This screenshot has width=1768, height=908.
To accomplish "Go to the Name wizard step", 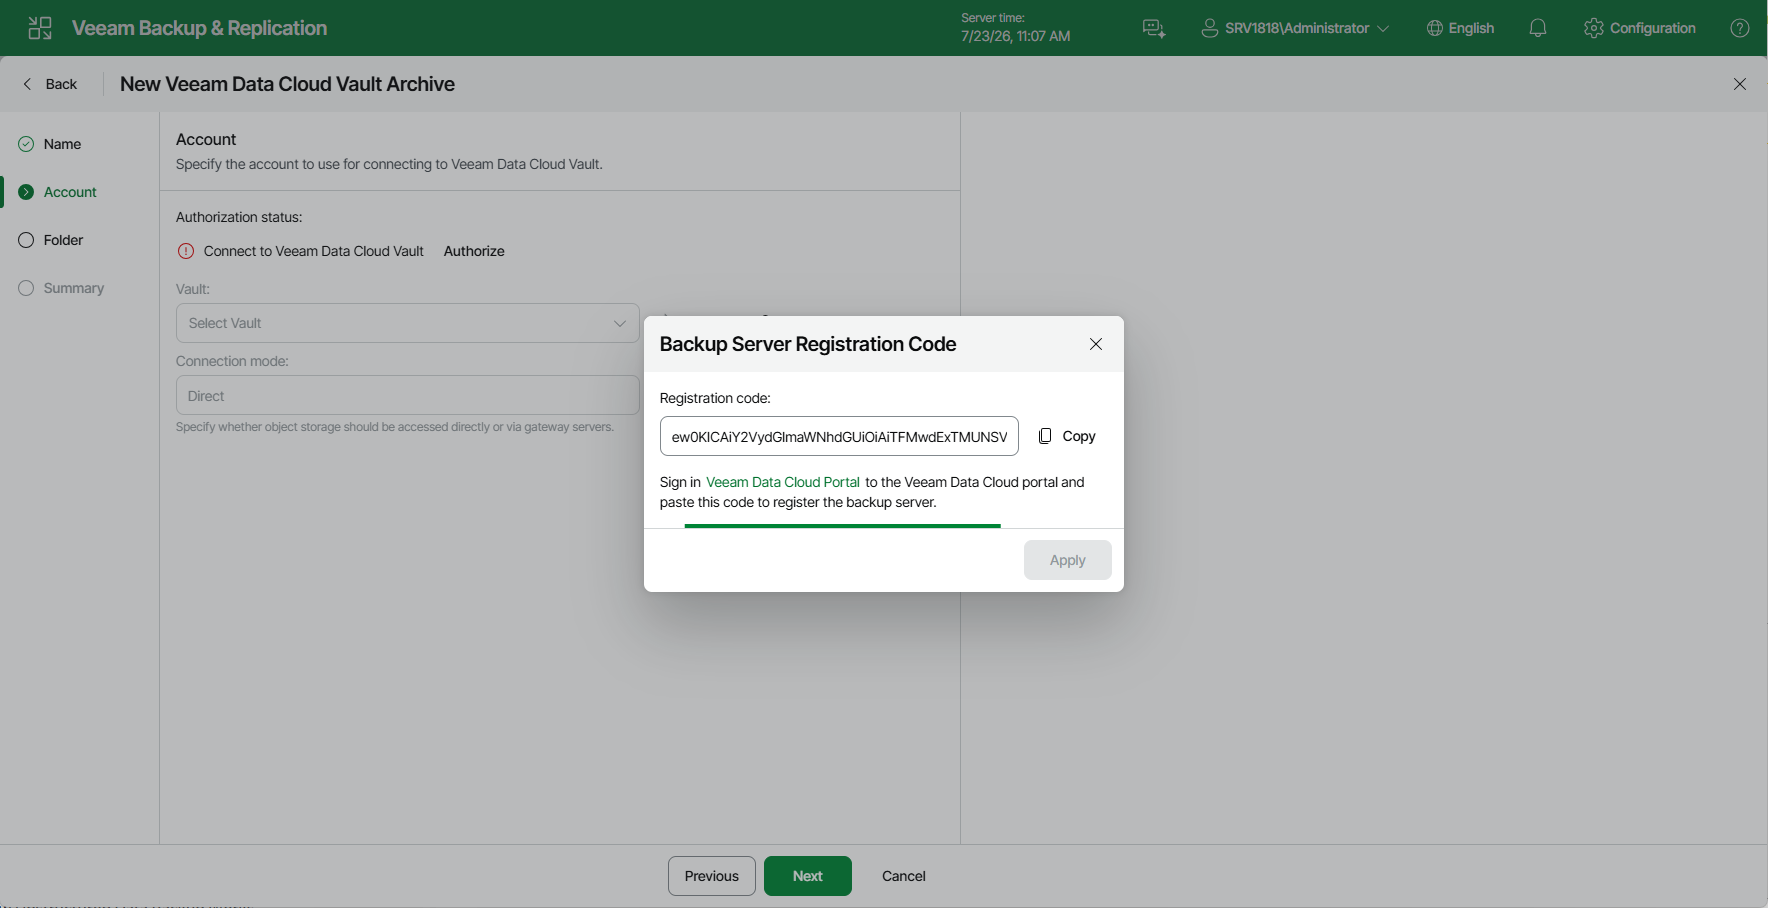I will tap(62, 144).
